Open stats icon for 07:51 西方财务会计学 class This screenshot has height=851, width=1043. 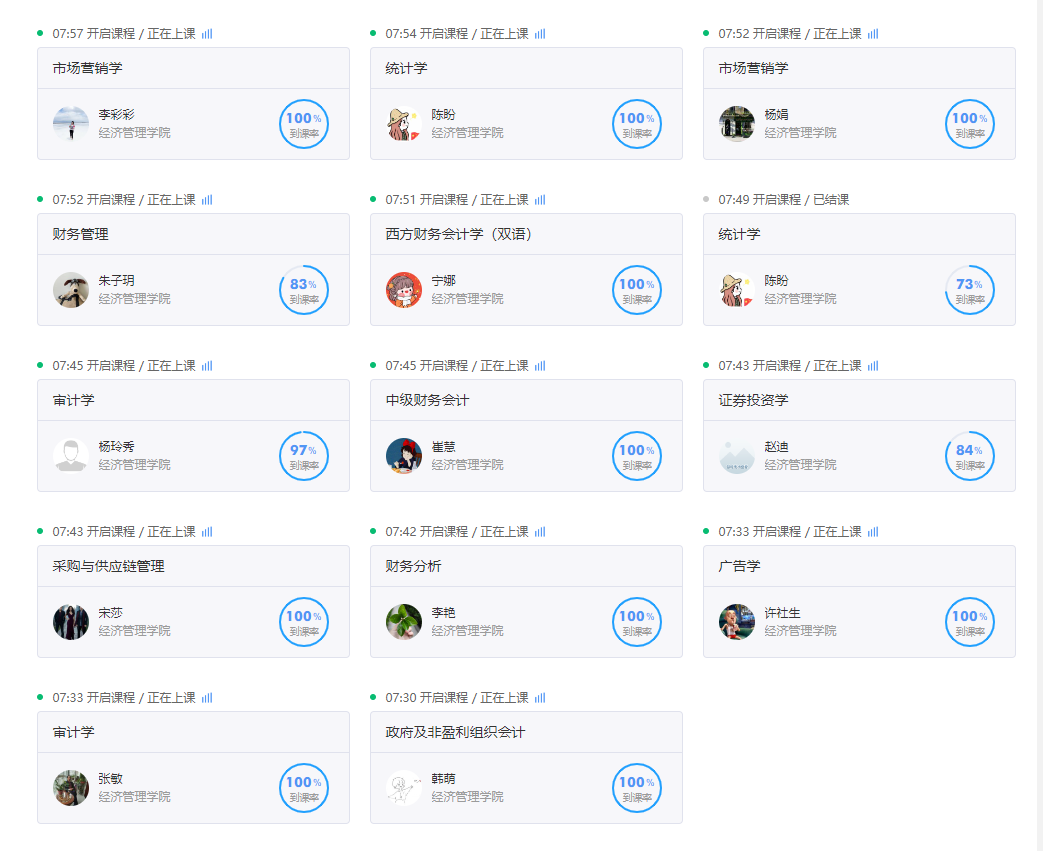[x=540, y=200]
